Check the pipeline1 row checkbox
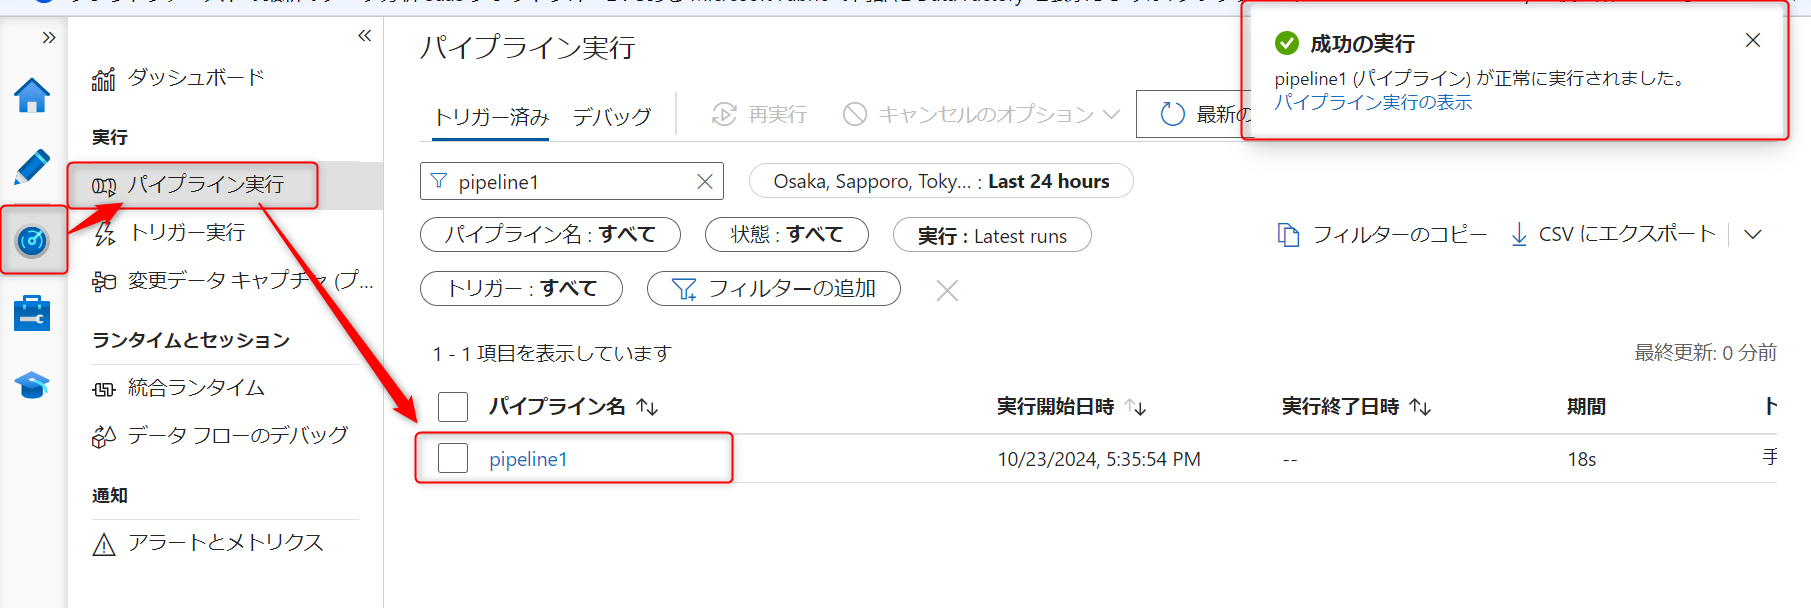This screenshot has width=1811, height=608. 453,458
